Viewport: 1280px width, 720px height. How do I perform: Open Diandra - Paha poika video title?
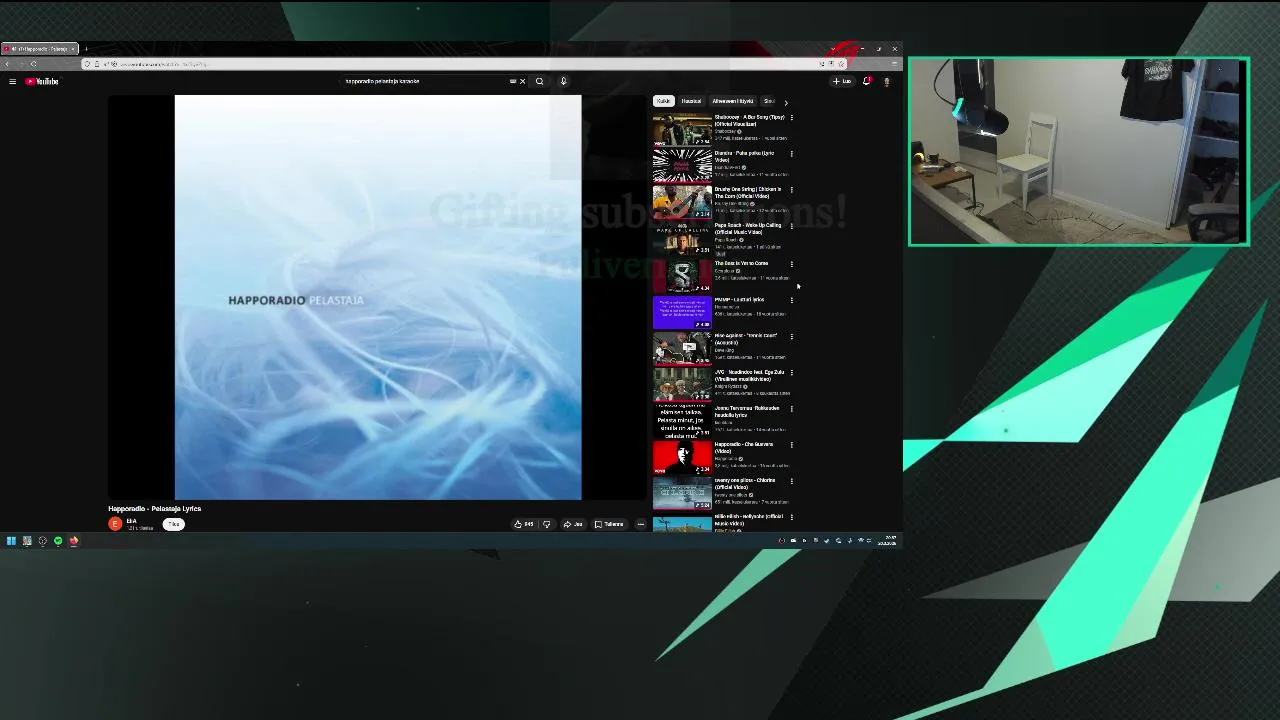pos(745,156)
